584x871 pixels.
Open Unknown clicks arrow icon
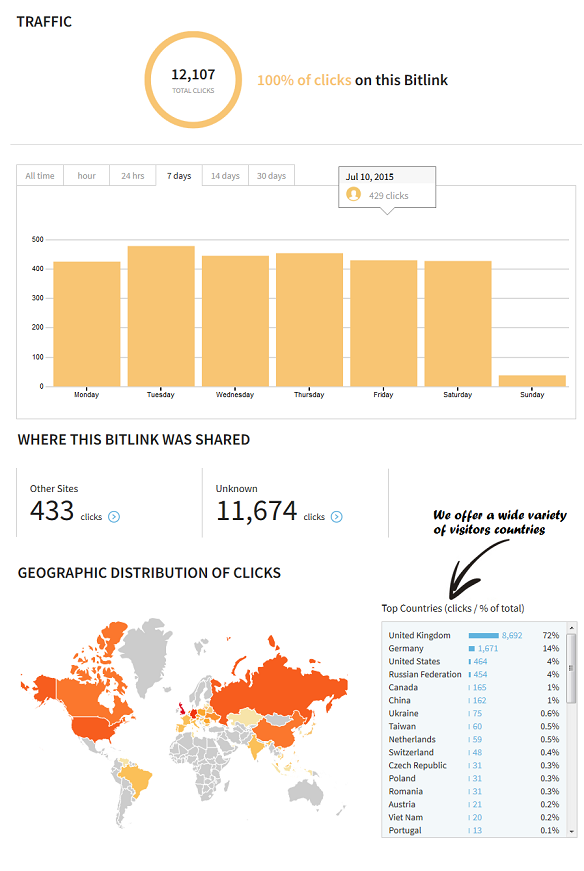click(x=337, y=517)
